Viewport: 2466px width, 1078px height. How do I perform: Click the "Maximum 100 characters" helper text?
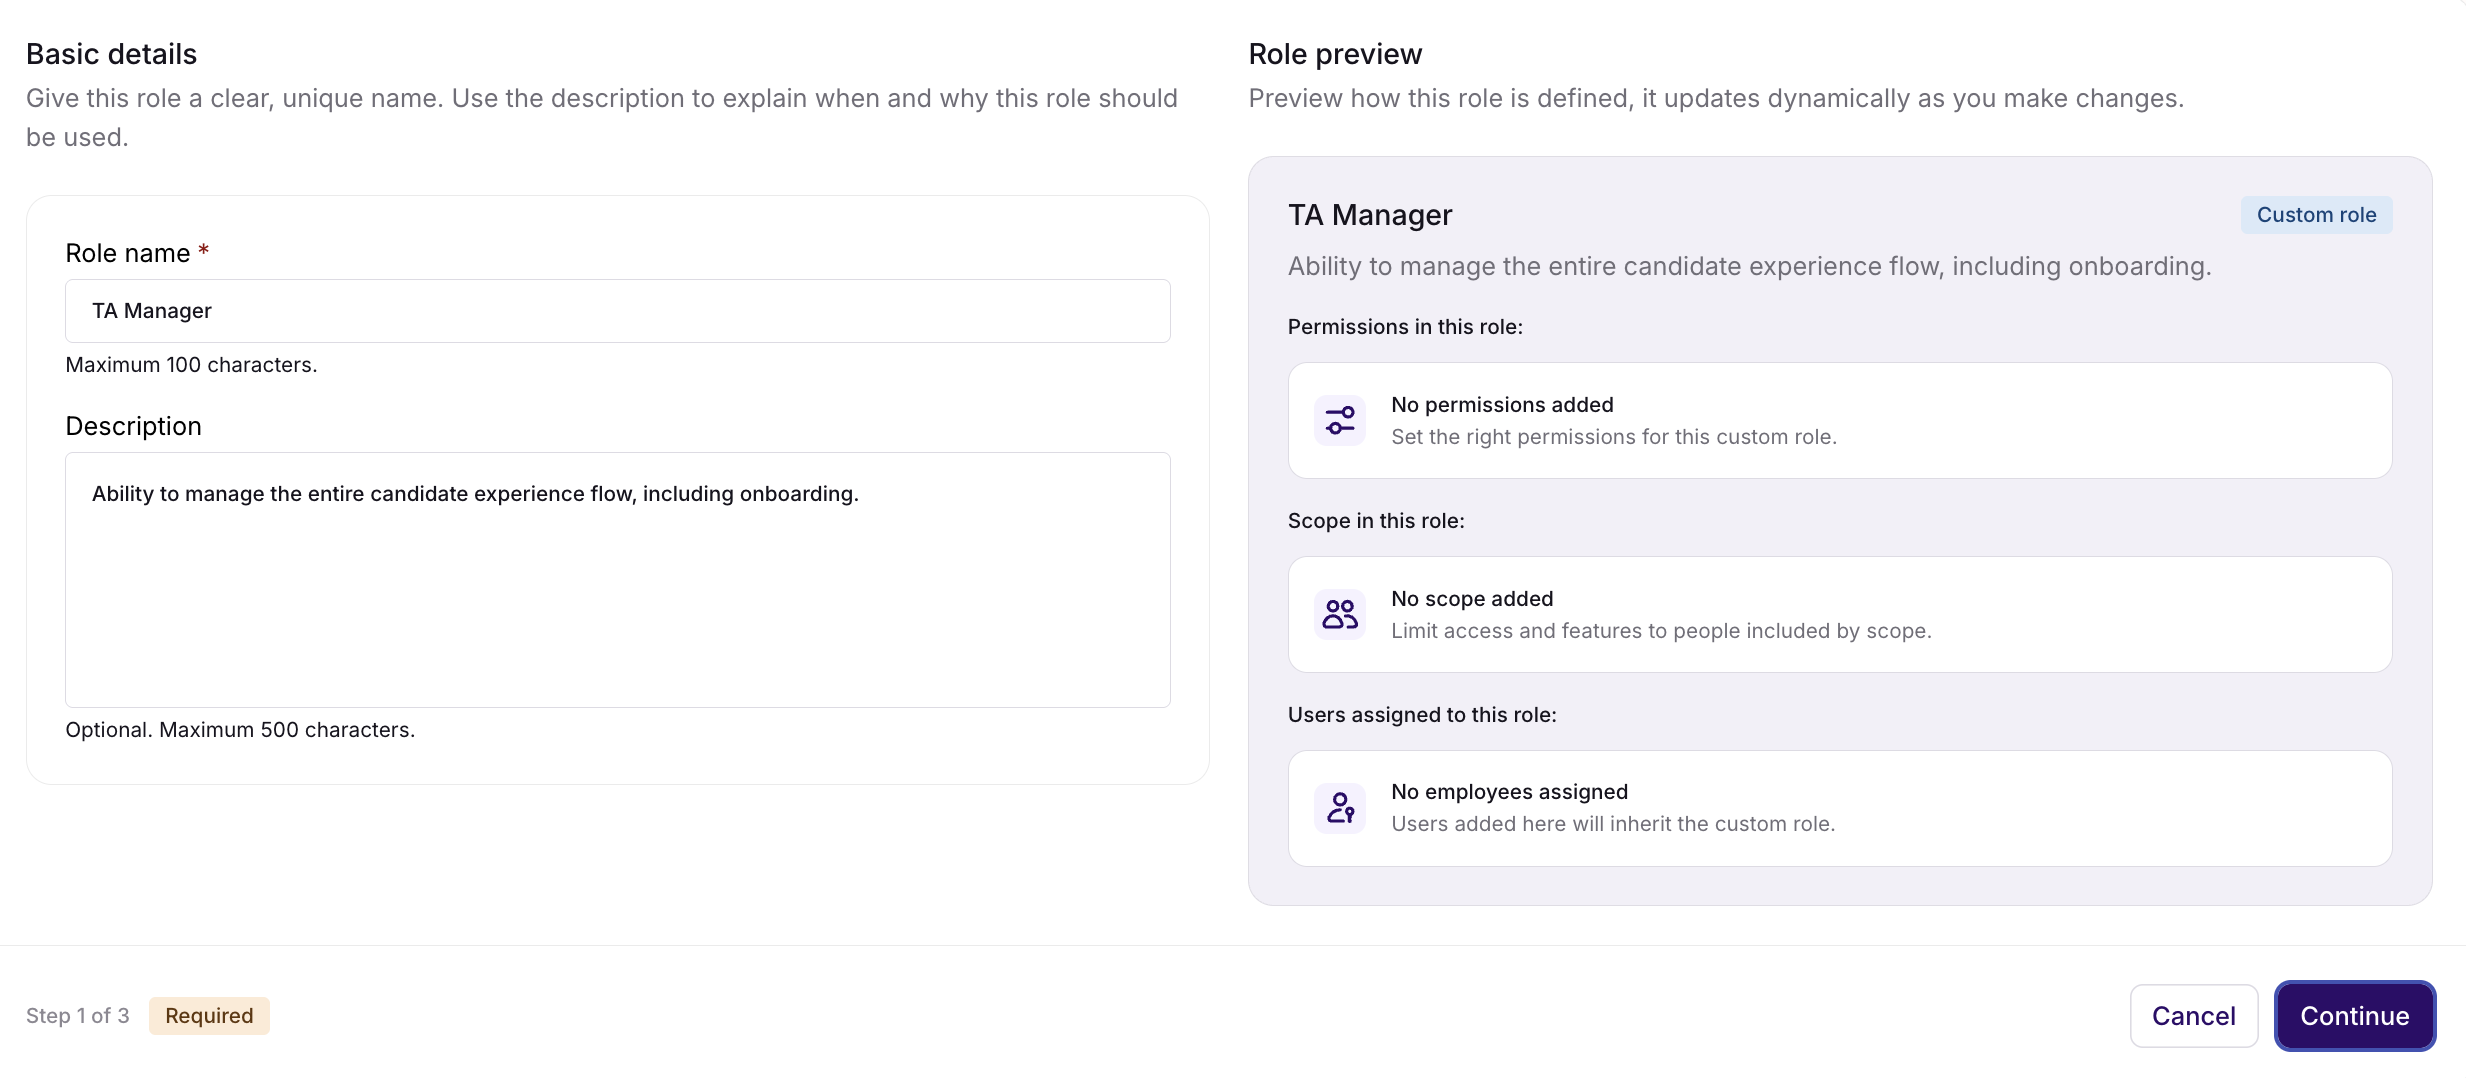(191, 365)
